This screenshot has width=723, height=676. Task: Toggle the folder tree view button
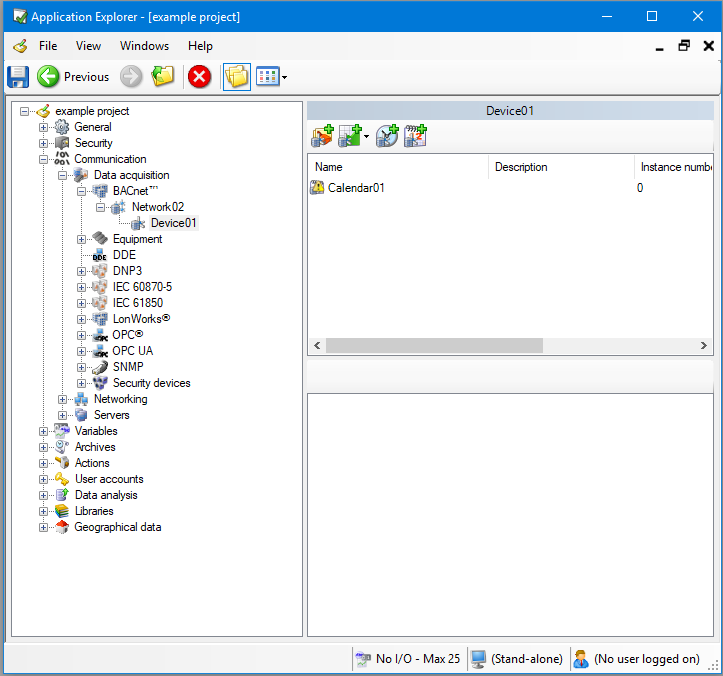coord(236,77)
